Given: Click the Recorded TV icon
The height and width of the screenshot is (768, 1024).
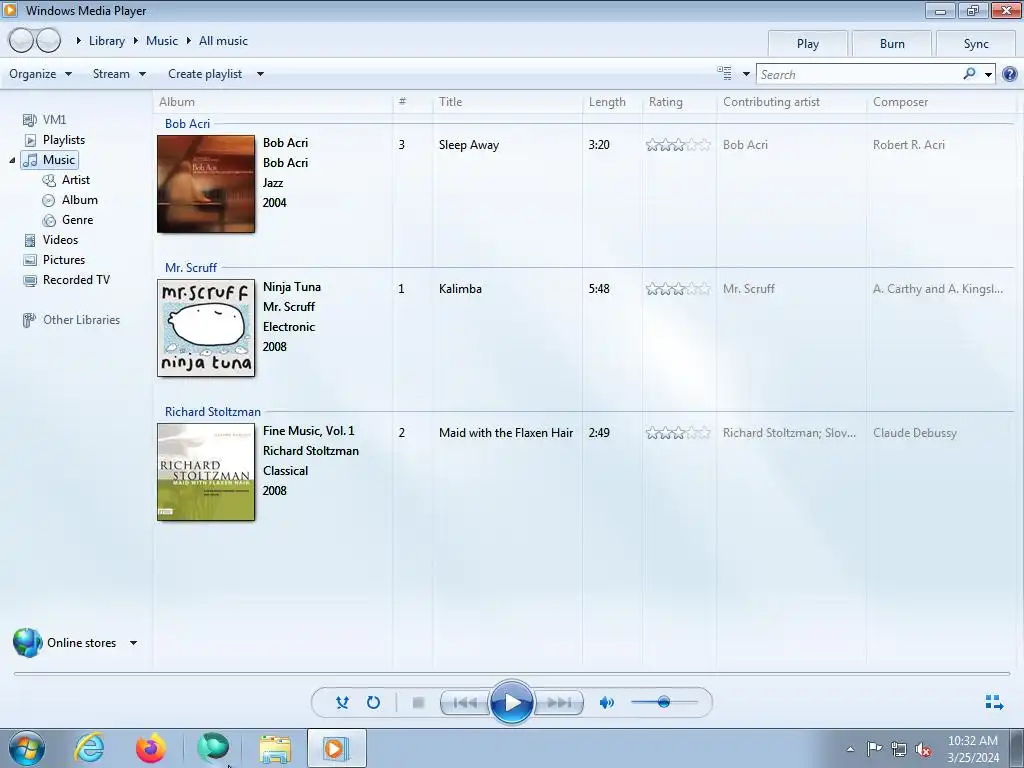Looking at the screenshot, I should click(30, 280).
